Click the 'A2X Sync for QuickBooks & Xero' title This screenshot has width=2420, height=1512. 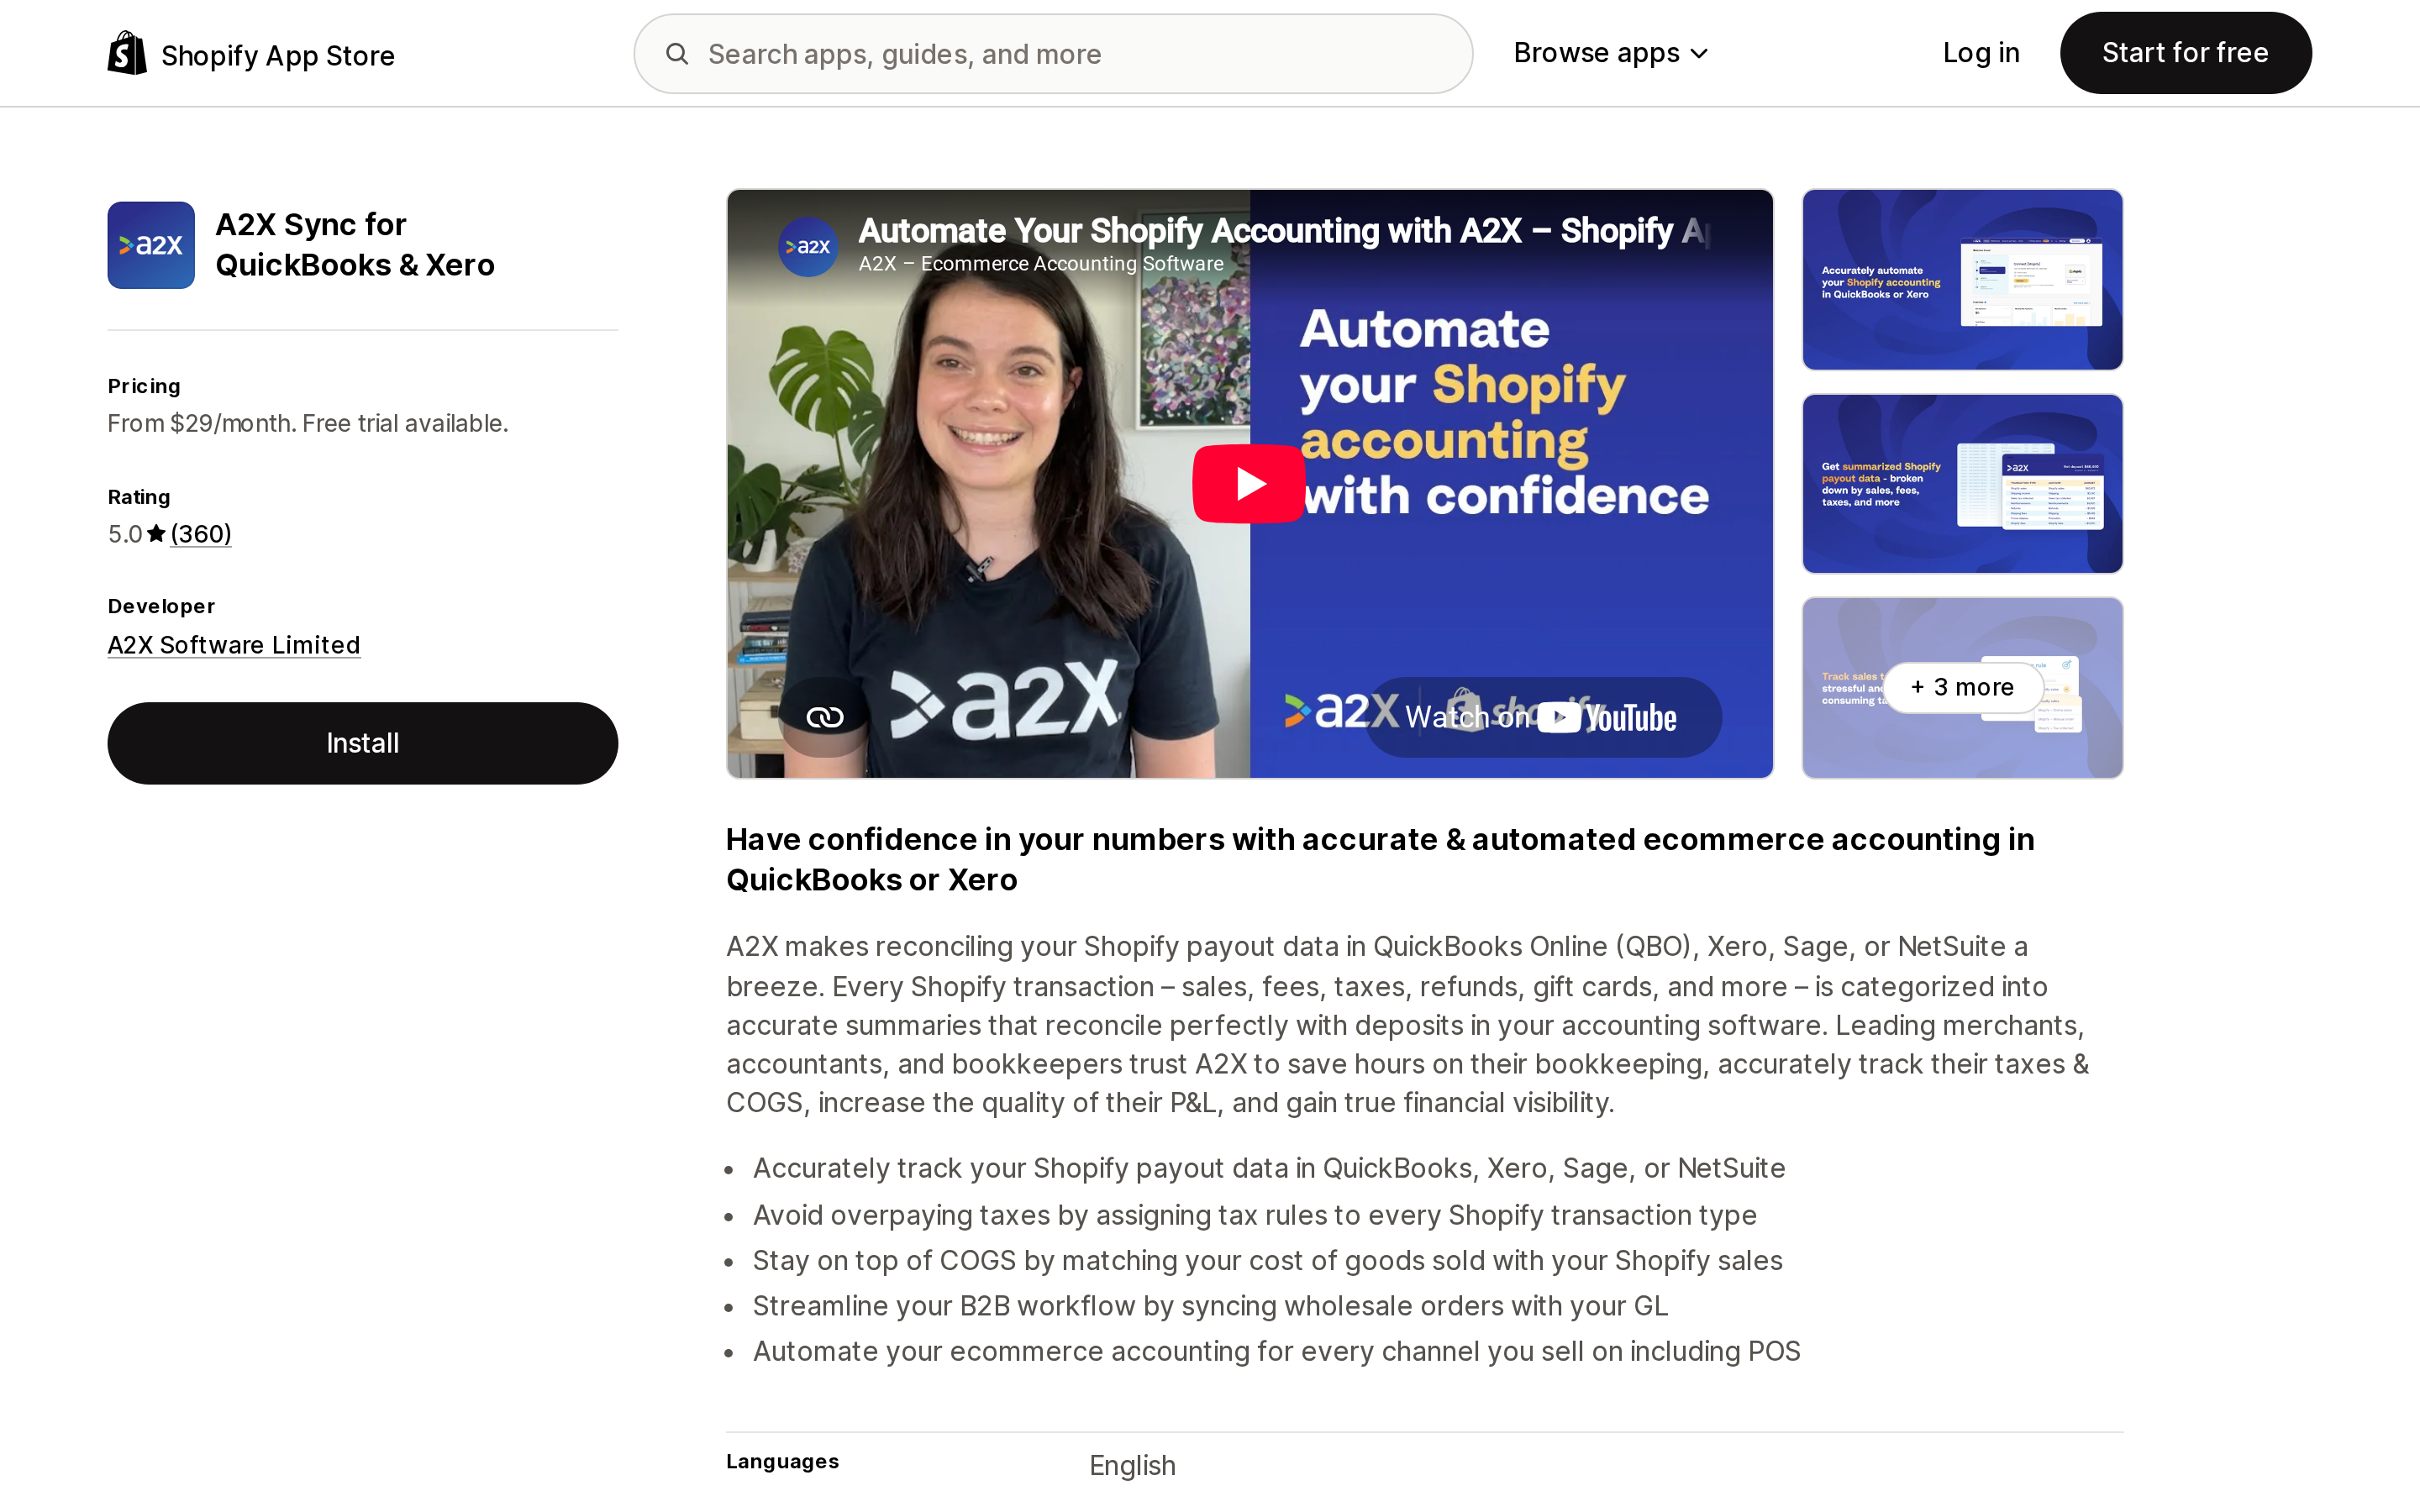coord(355,245)
